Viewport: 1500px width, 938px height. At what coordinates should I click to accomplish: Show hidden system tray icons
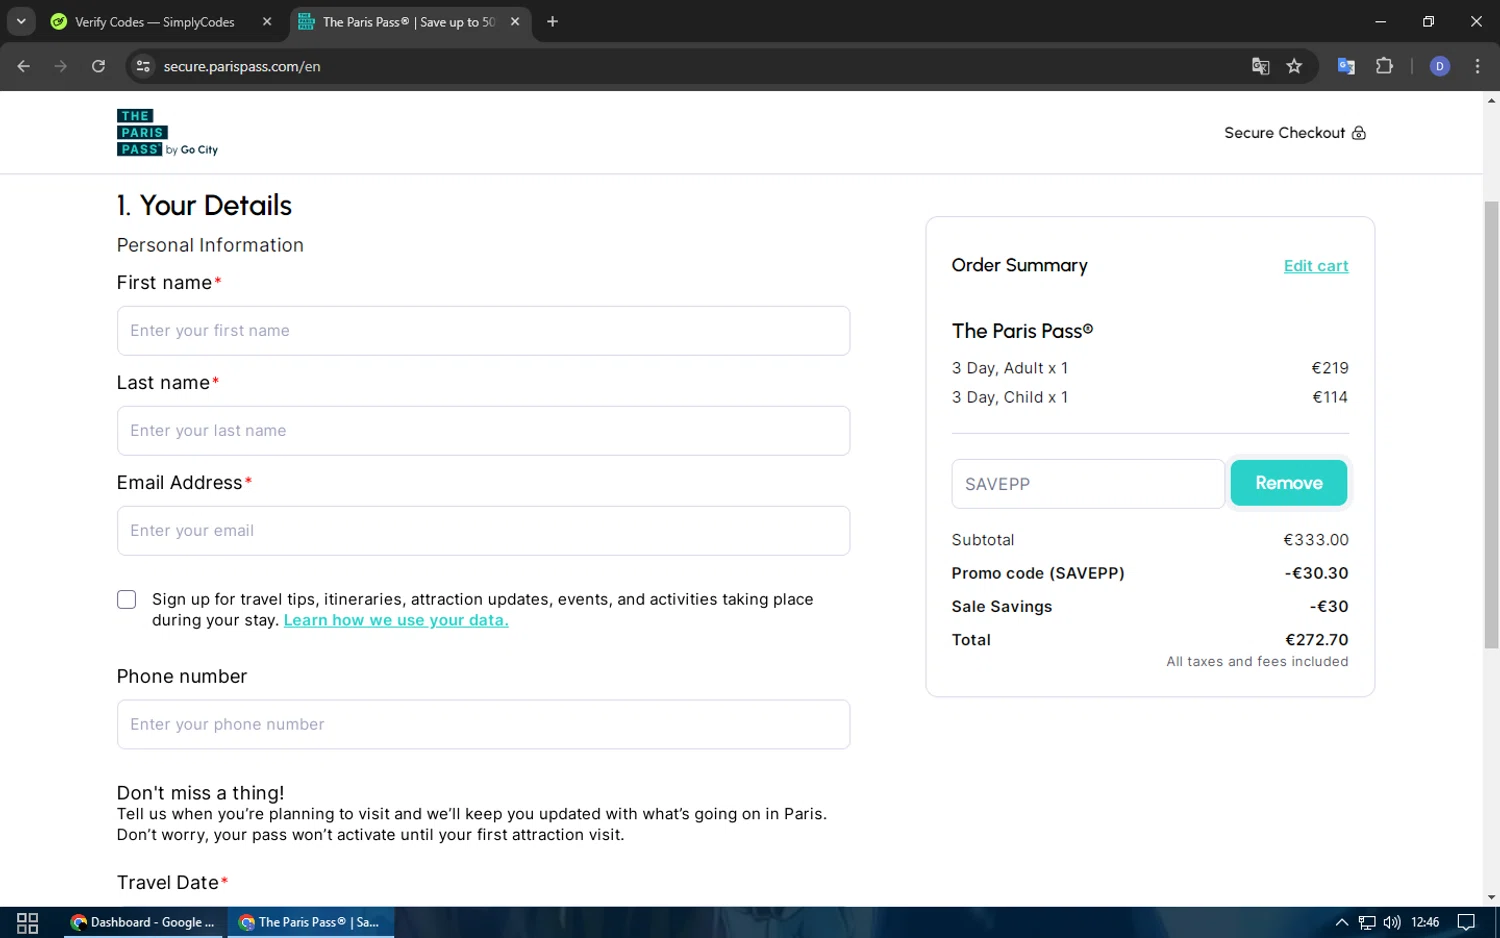1341,922
